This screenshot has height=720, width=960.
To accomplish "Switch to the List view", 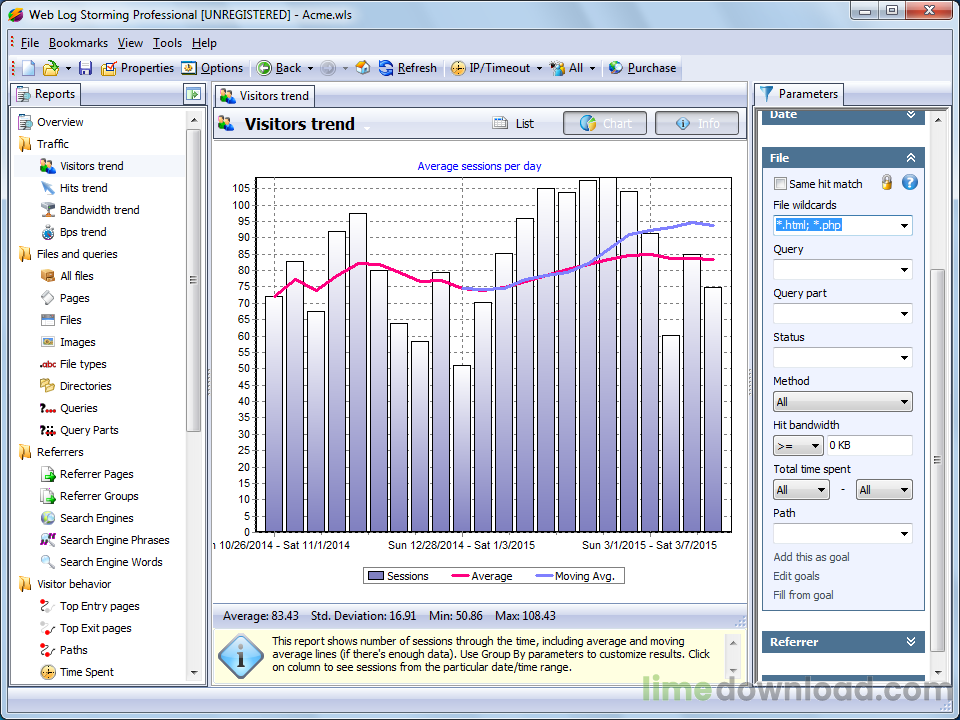I will [x=514, y=124].
